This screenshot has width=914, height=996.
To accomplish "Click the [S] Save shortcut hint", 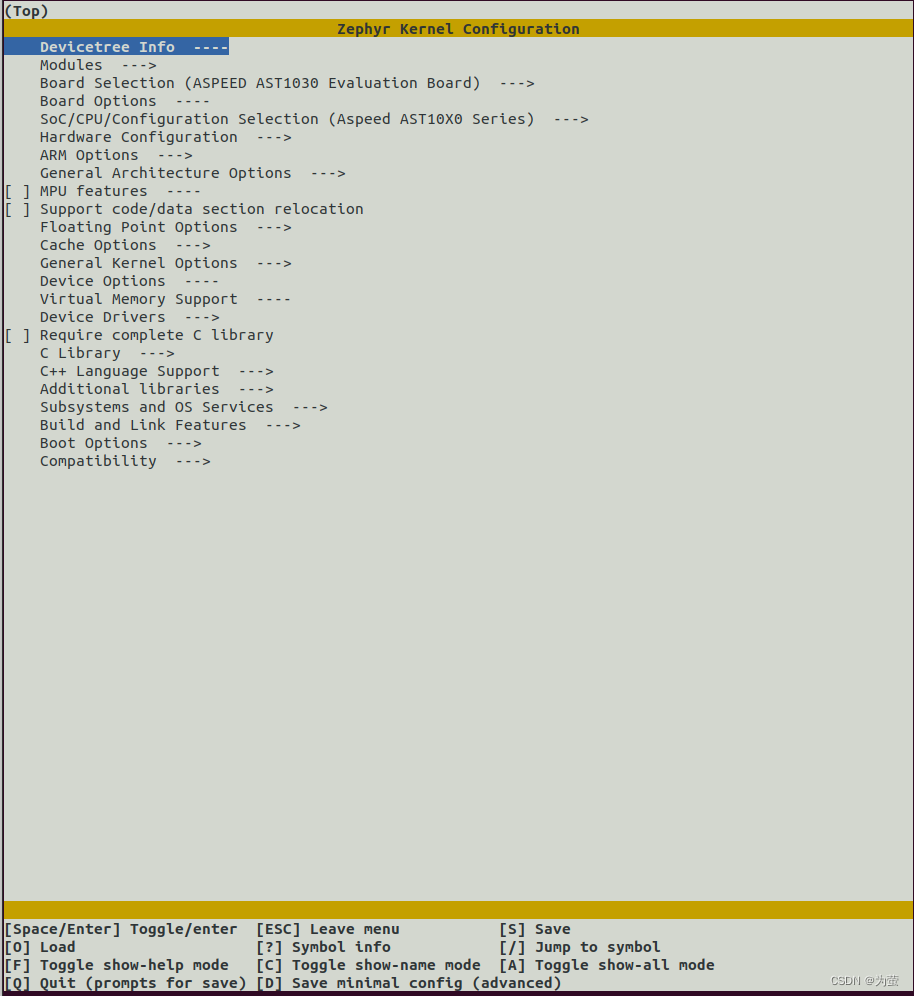I will [x=535, y=929].
